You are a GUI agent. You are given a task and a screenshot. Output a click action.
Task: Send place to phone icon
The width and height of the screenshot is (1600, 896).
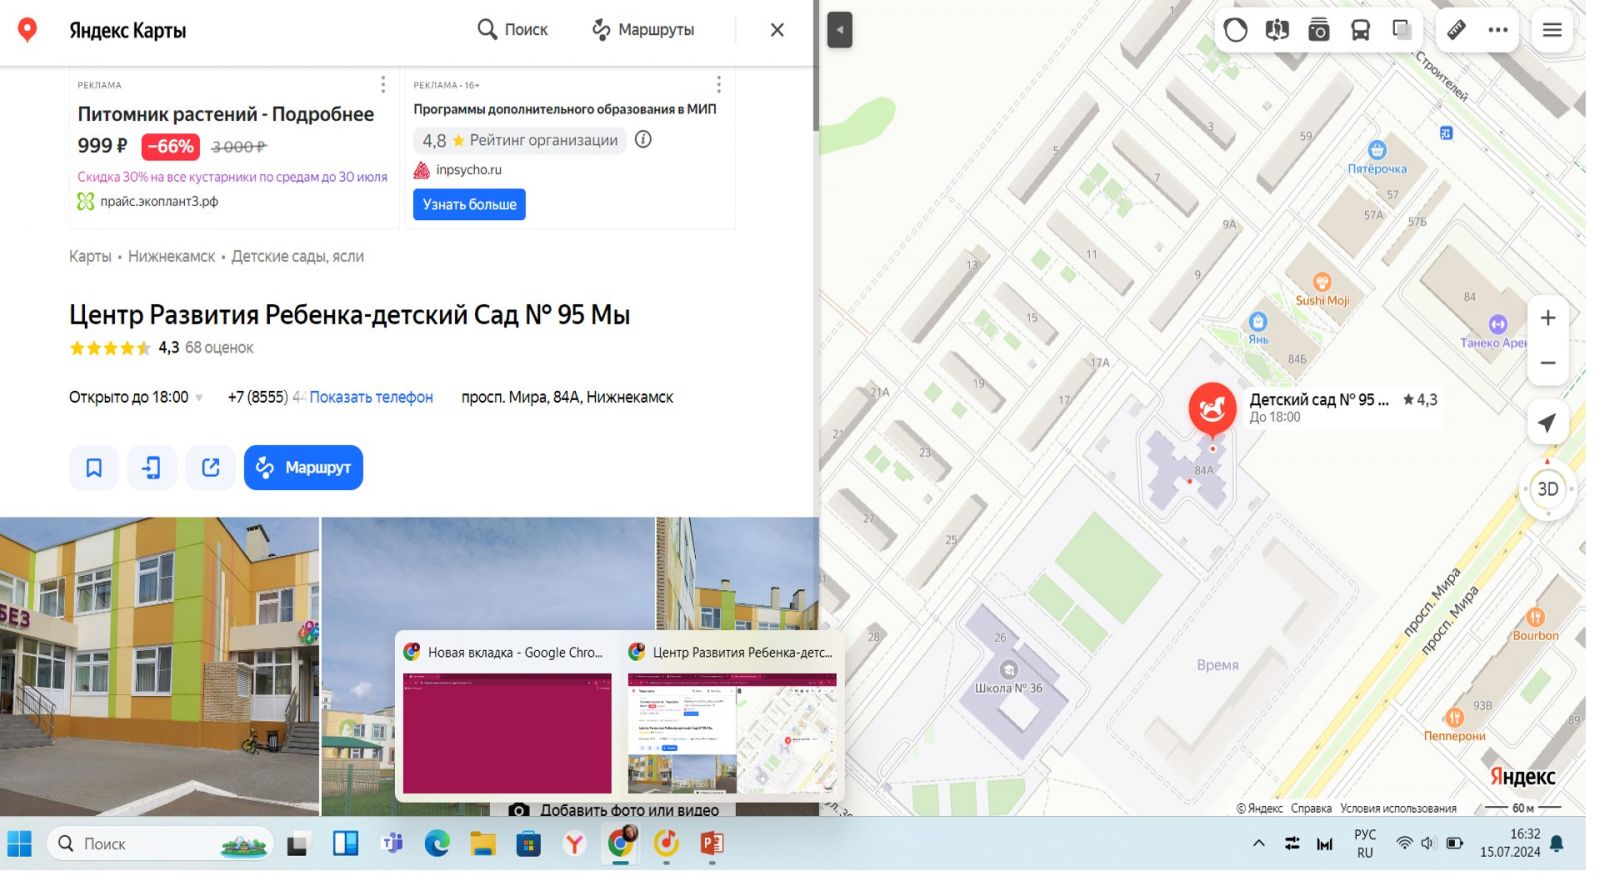tap(152, 468)
